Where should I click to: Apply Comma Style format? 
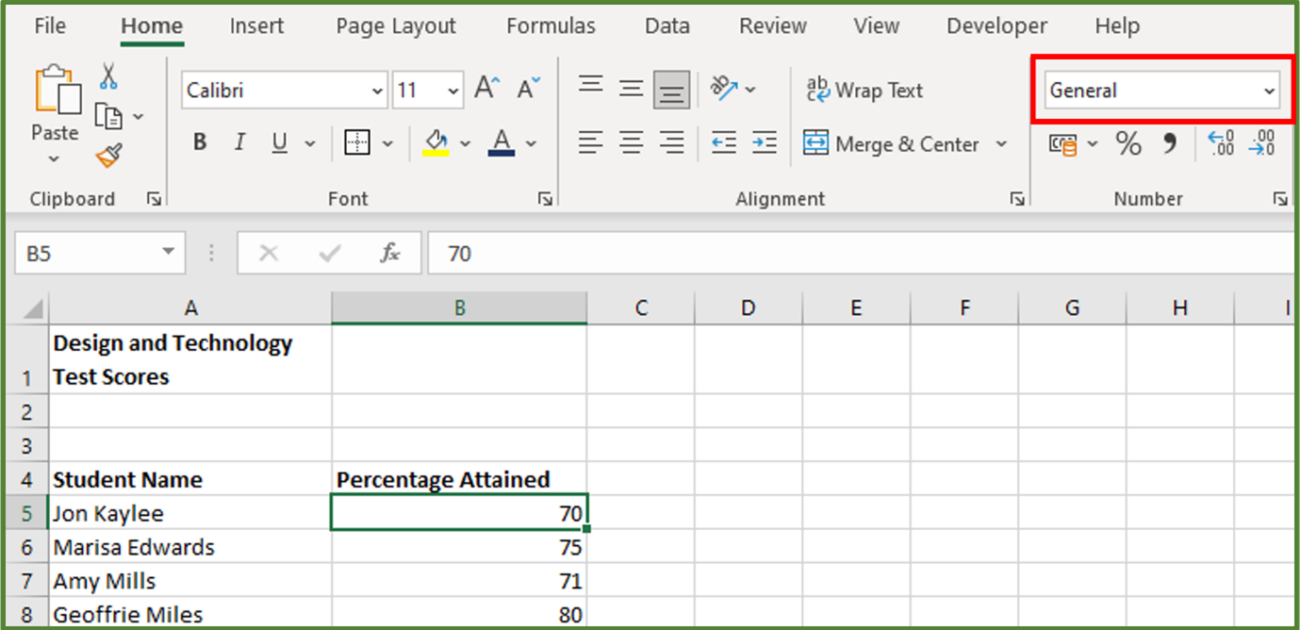click(1169, 143)
